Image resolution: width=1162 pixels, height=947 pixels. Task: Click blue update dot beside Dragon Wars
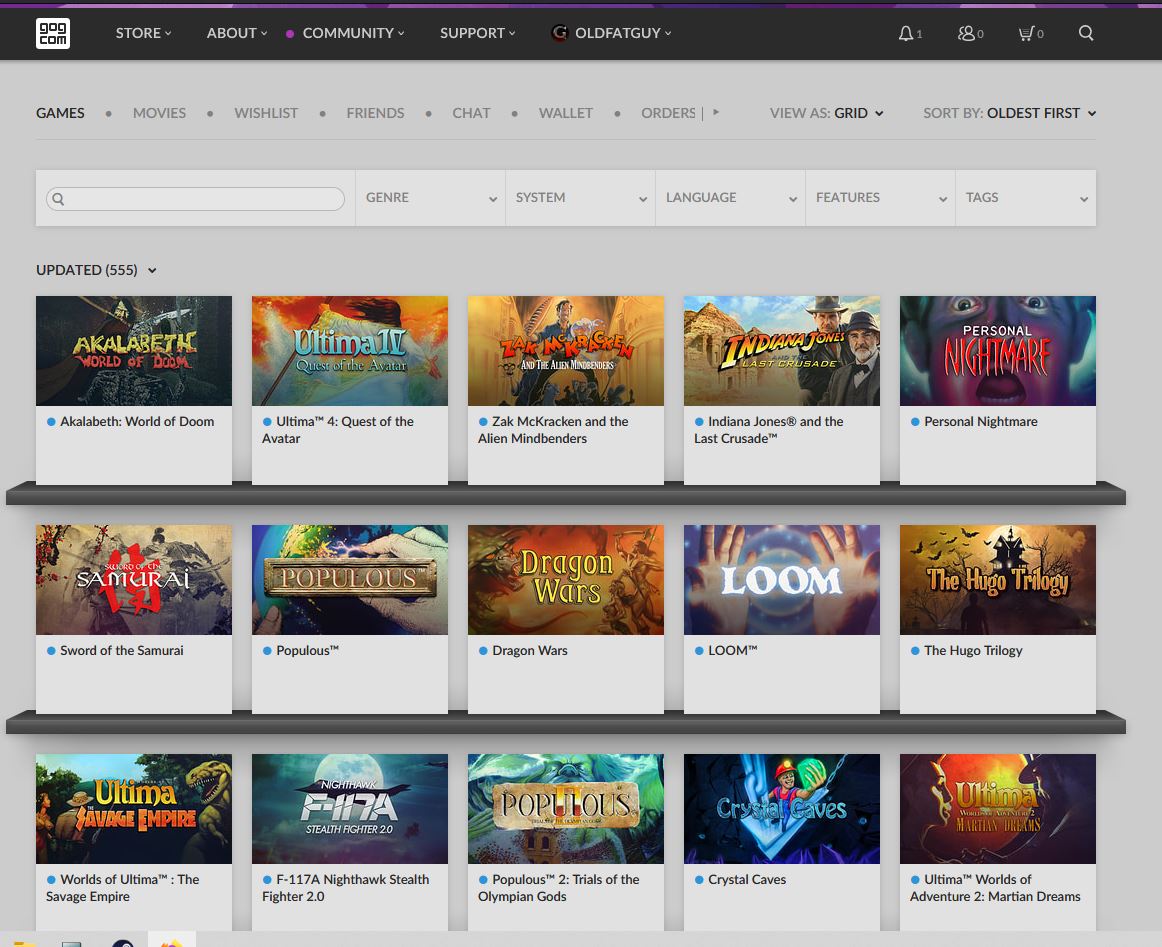[483, 651]
